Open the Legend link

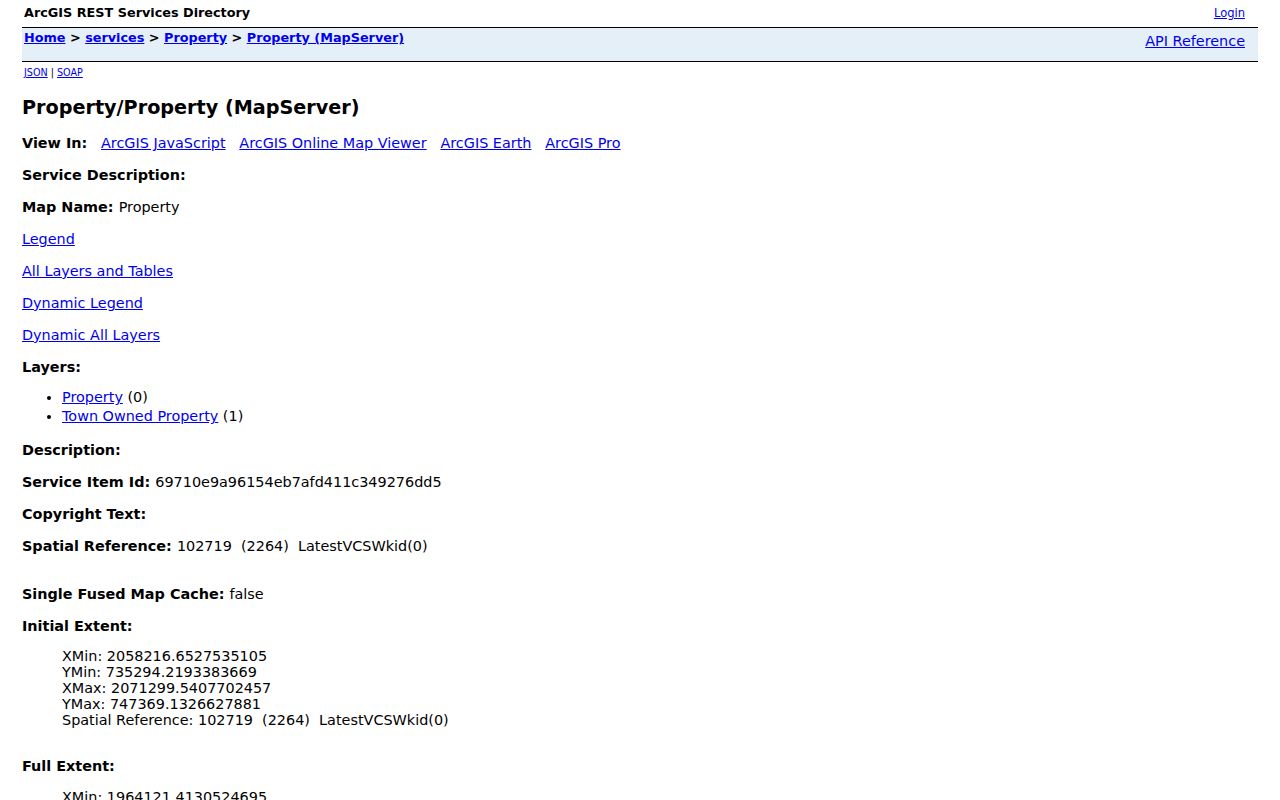coord(48,239)
